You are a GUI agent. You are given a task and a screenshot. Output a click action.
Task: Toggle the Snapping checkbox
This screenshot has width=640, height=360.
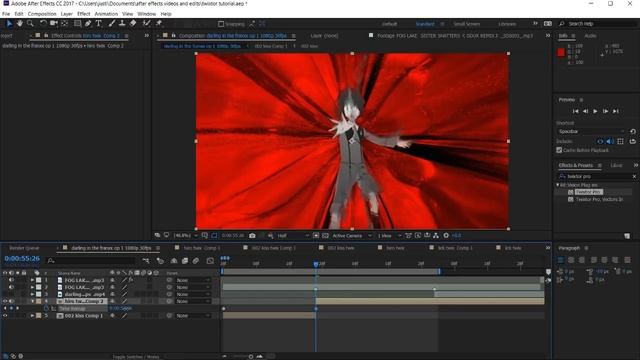pos(221,24)
